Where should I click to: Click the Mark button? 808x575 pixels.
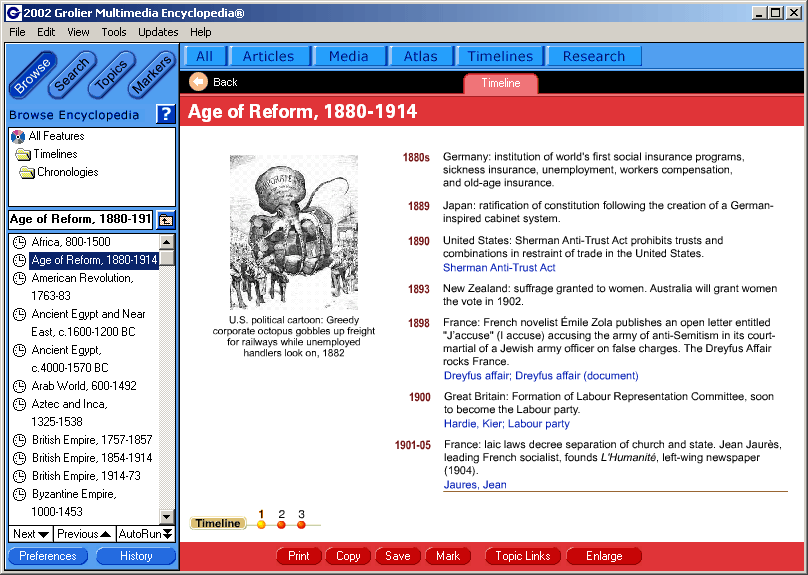tap(448, 556)
